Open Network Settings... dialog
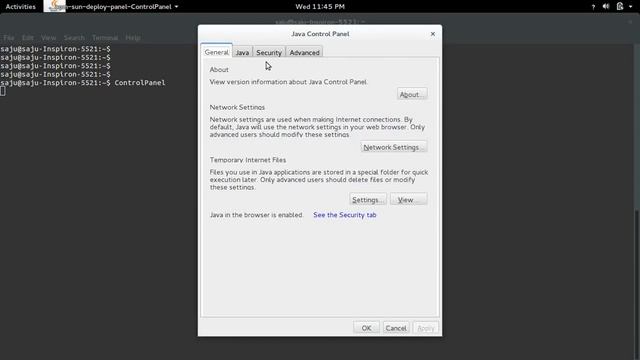 [x=393, y=147]
